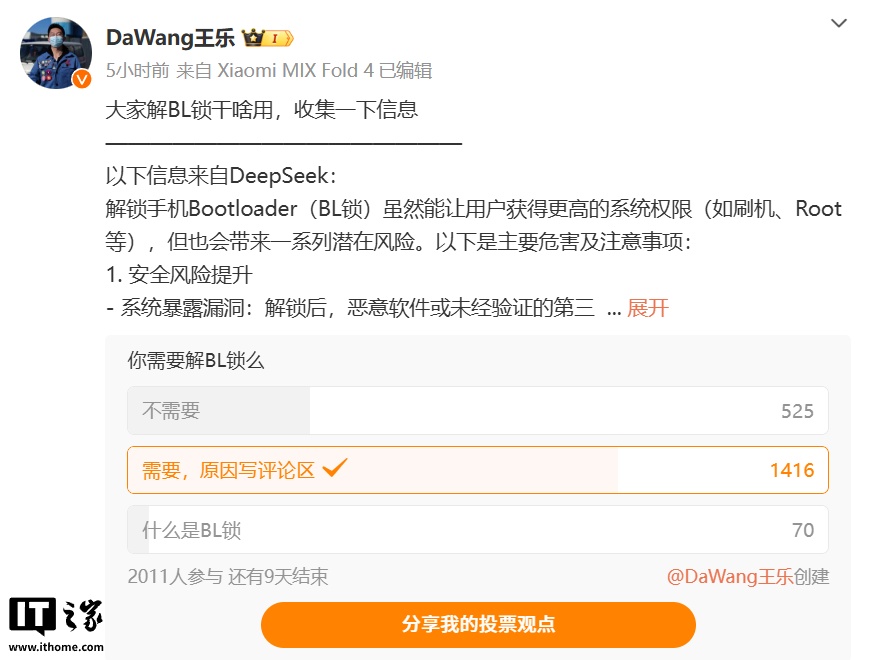Select poll option 需要，原因写评论区

coord(478,470)
